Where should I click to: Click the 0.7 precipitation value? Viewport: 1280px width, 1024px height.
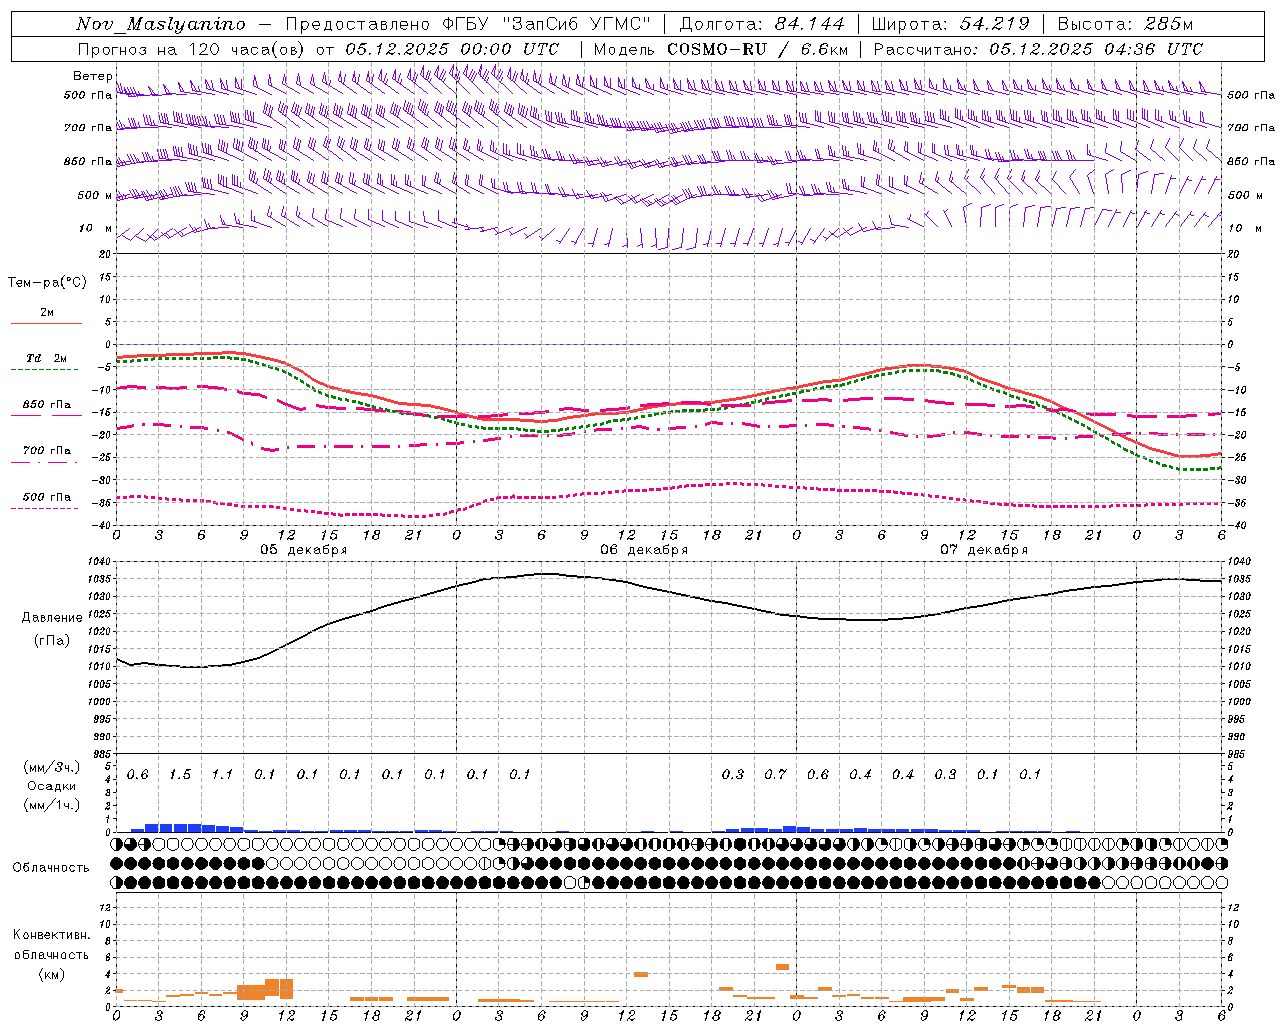point(775,775)
